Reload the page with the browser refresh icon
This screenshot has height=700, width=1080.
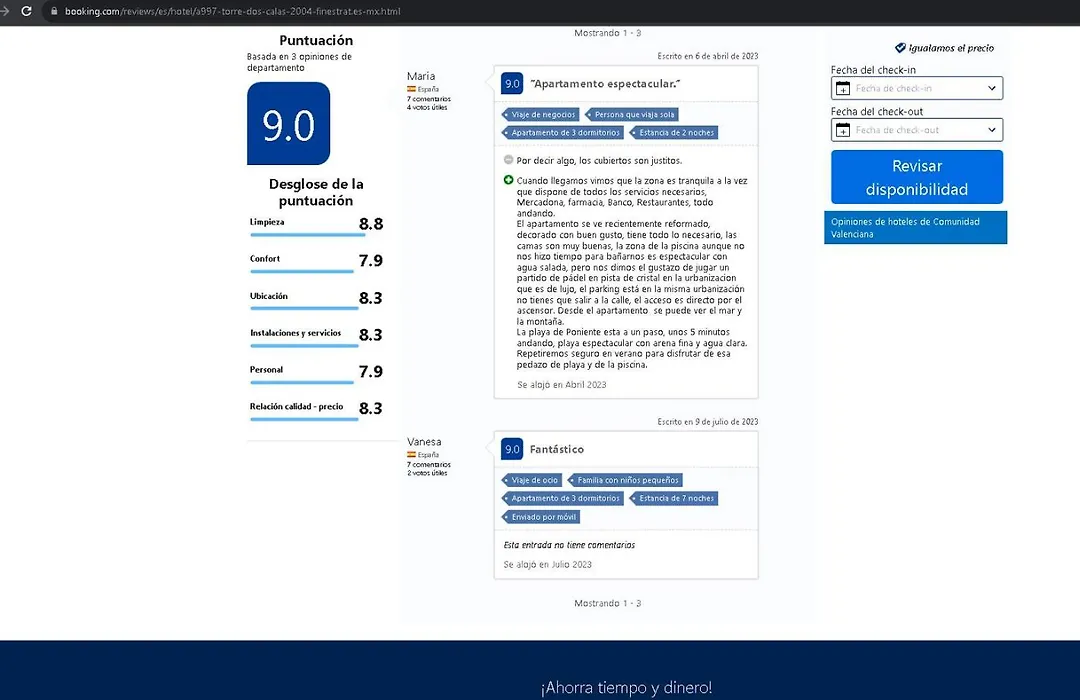[26, 11]
